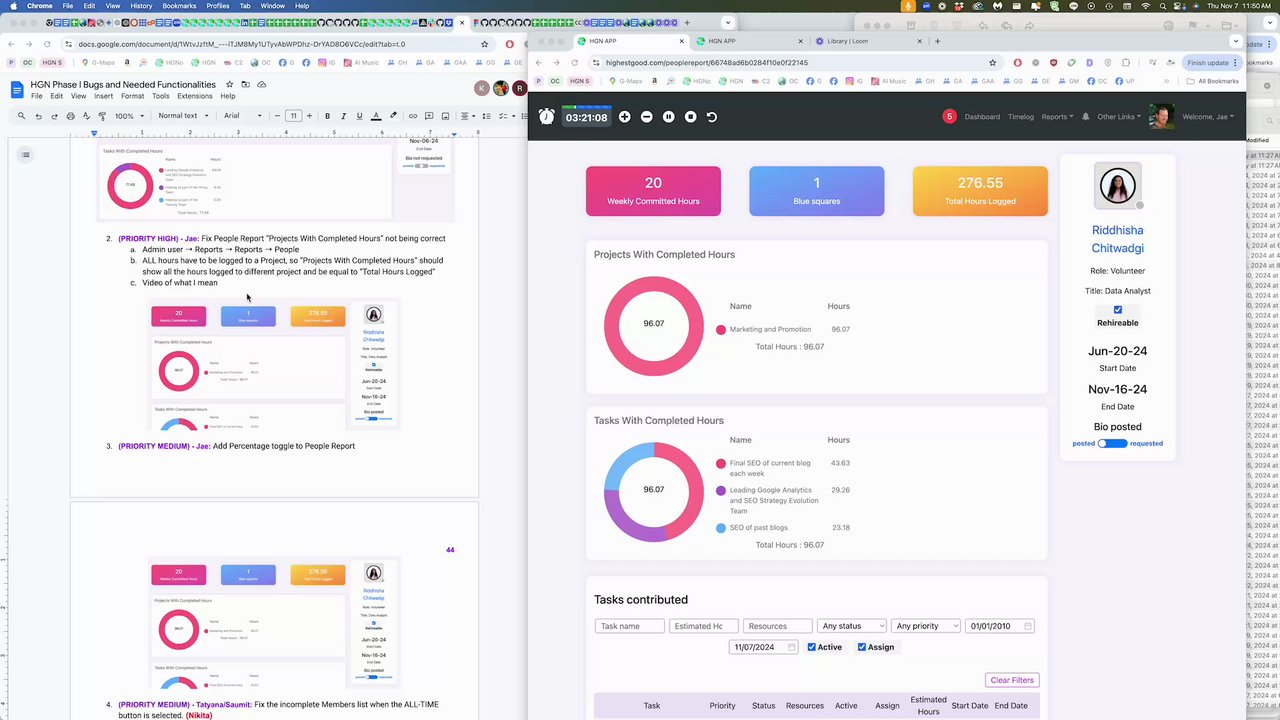Click the 01/01/2010 start date field
Viewport: 1280px width, 720px height.
coord(1000,626)
